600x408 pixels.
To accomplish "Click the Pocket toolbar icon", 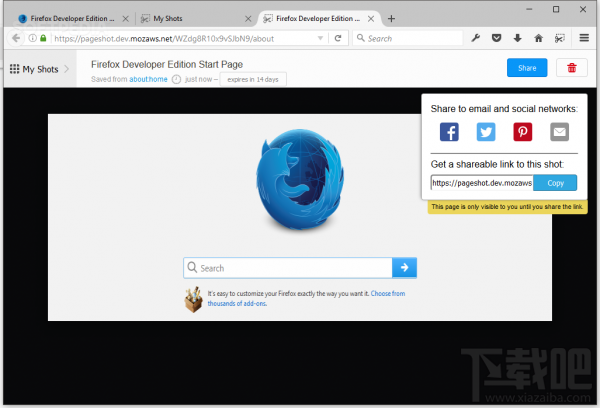I will (x=496, y=38).
